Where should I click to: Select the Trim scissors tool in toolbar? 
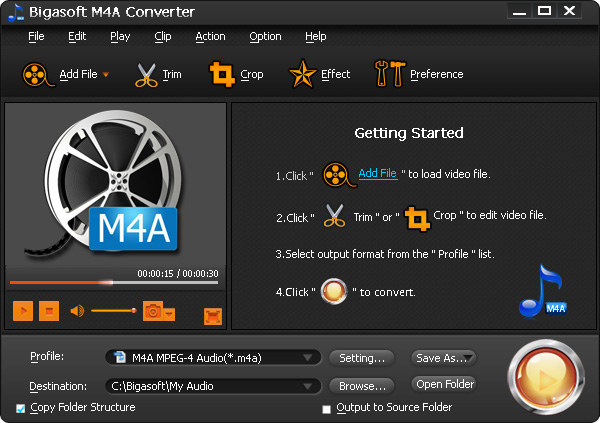tap(146, 75)
